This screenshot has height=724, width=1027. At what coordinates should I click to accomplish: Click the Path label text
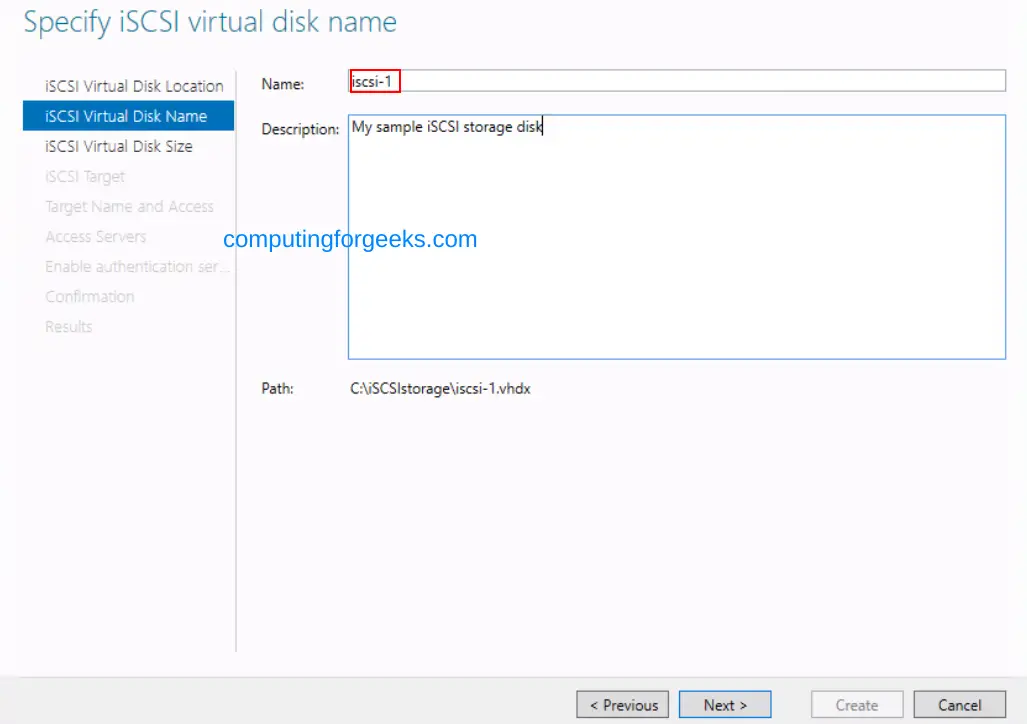(x=277, y=388)
